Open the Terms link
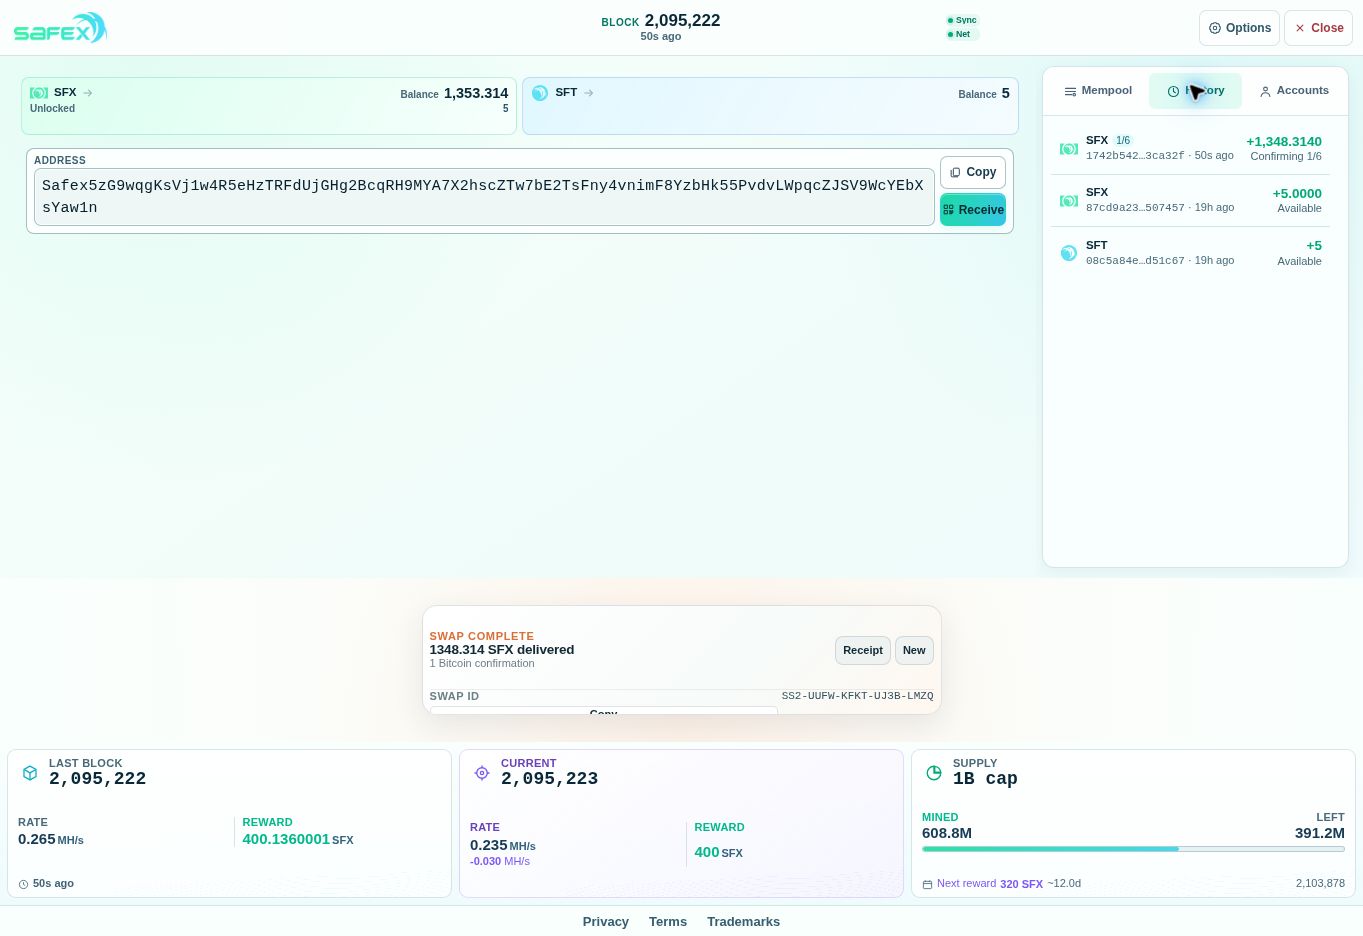Screen dimensions: 1363x936 click(668, 922)
